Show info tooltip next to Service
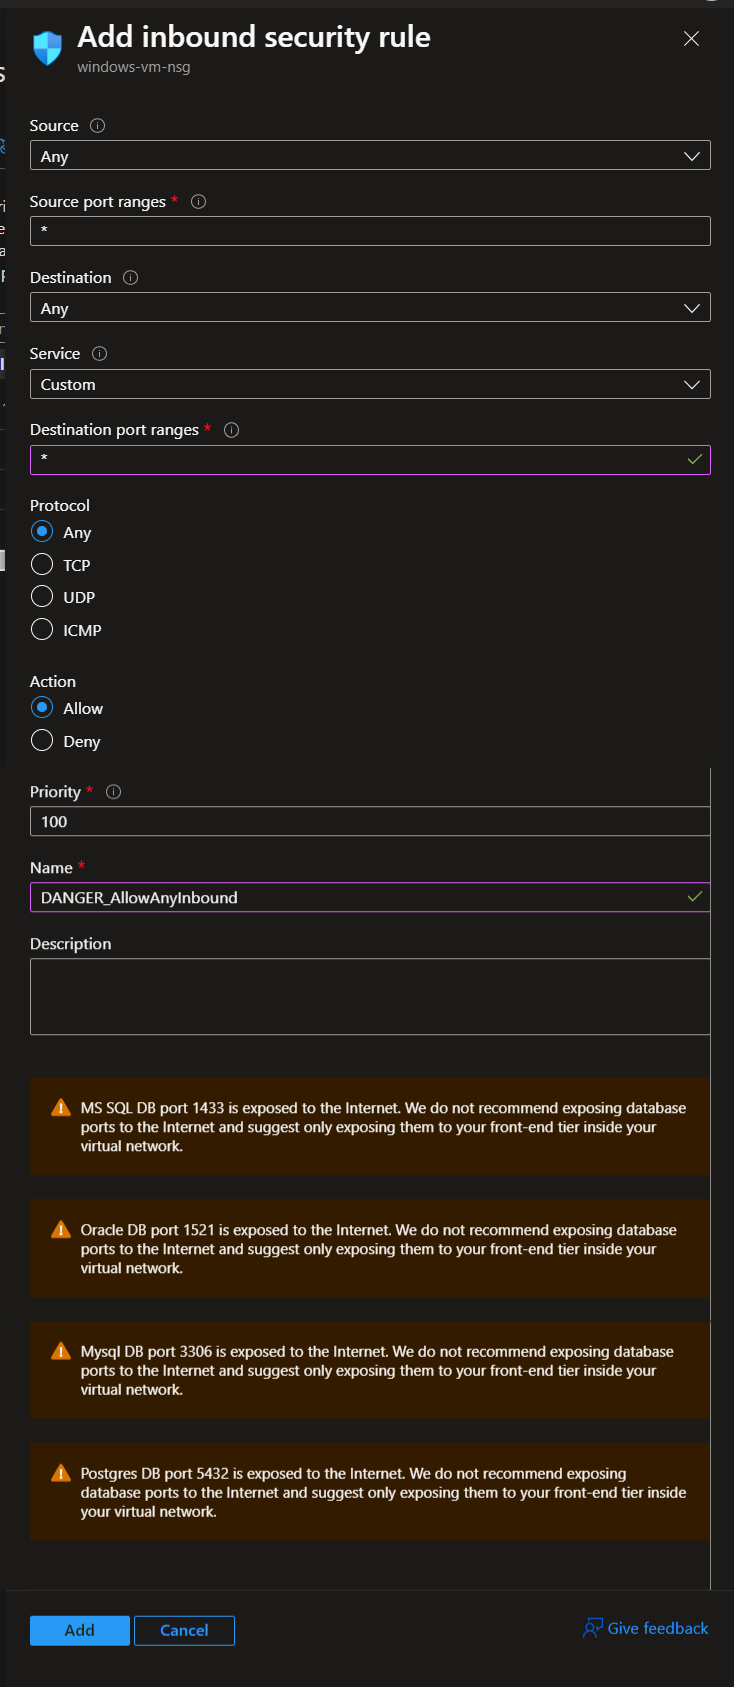The height and width of the screenshot is (1687, 734). (x=99, y=353)
